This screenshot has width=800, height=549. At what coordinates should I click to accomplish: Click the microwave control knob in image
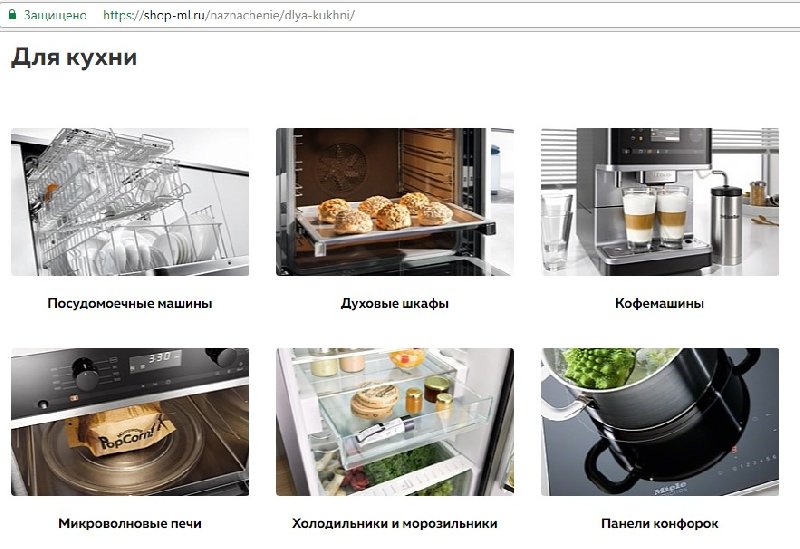(85, 374)
